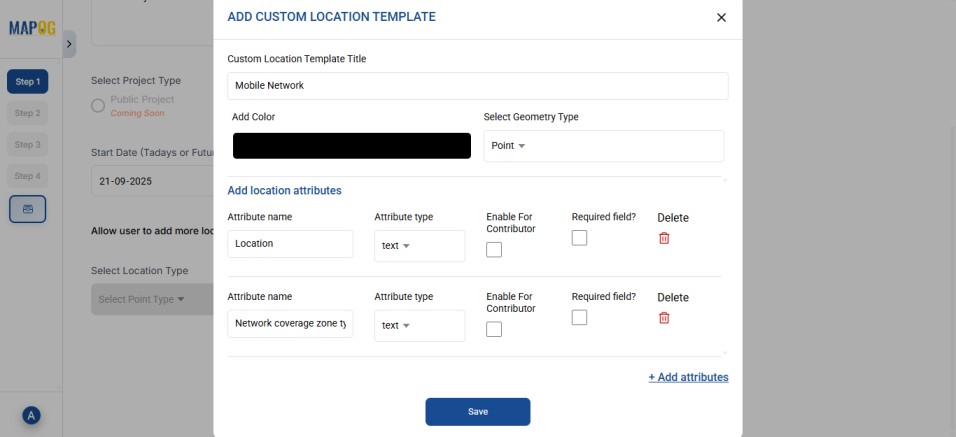Screen dimensions: 956x437
Task: Enable For Contributor on Location attribute
Action: click(494, 250)
